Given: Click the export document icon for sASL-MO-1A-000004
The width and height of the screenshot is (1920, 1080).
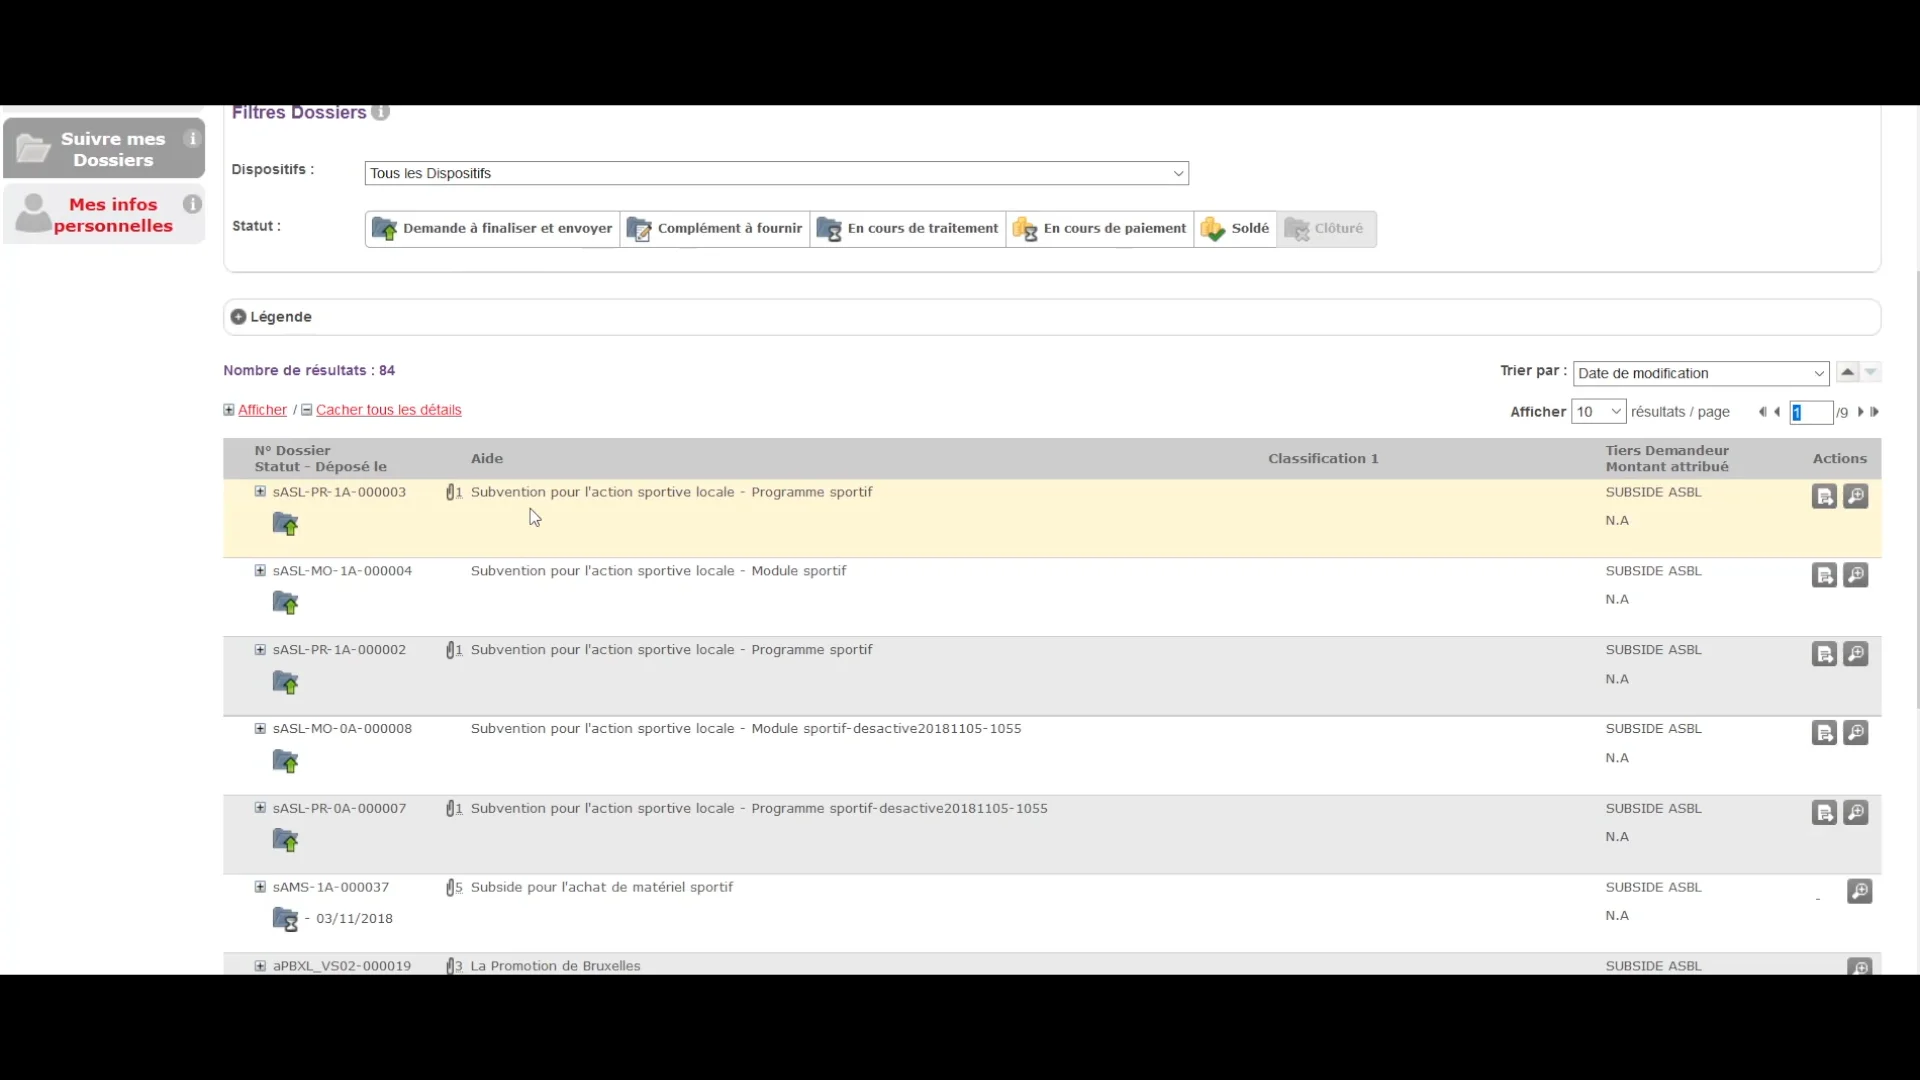Looking at the screenshot, I should coord(1825,575).
